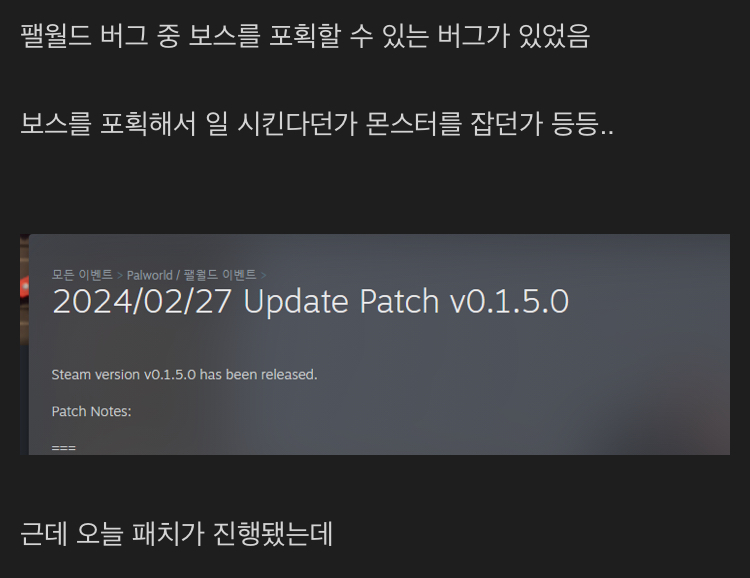Click the line 'Steam version v0.1.5.0 has been released.'
This screenshot has height=578, width=750.
click(184, 375)
